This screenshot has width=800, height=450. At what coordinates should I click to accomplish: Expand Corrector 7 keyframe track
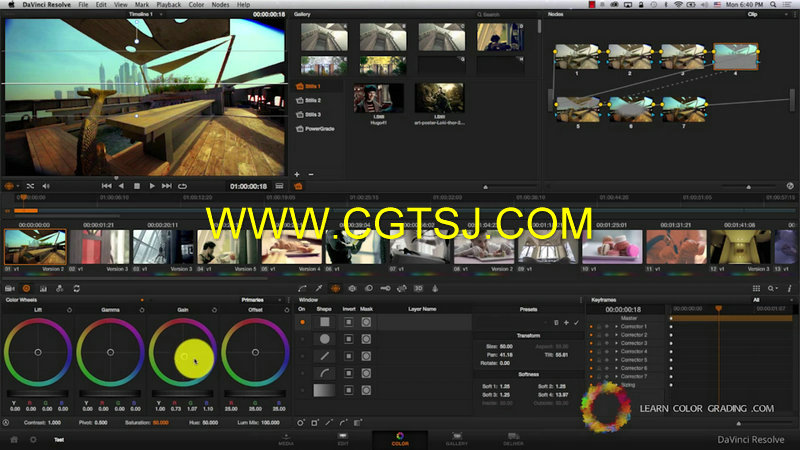616,377
